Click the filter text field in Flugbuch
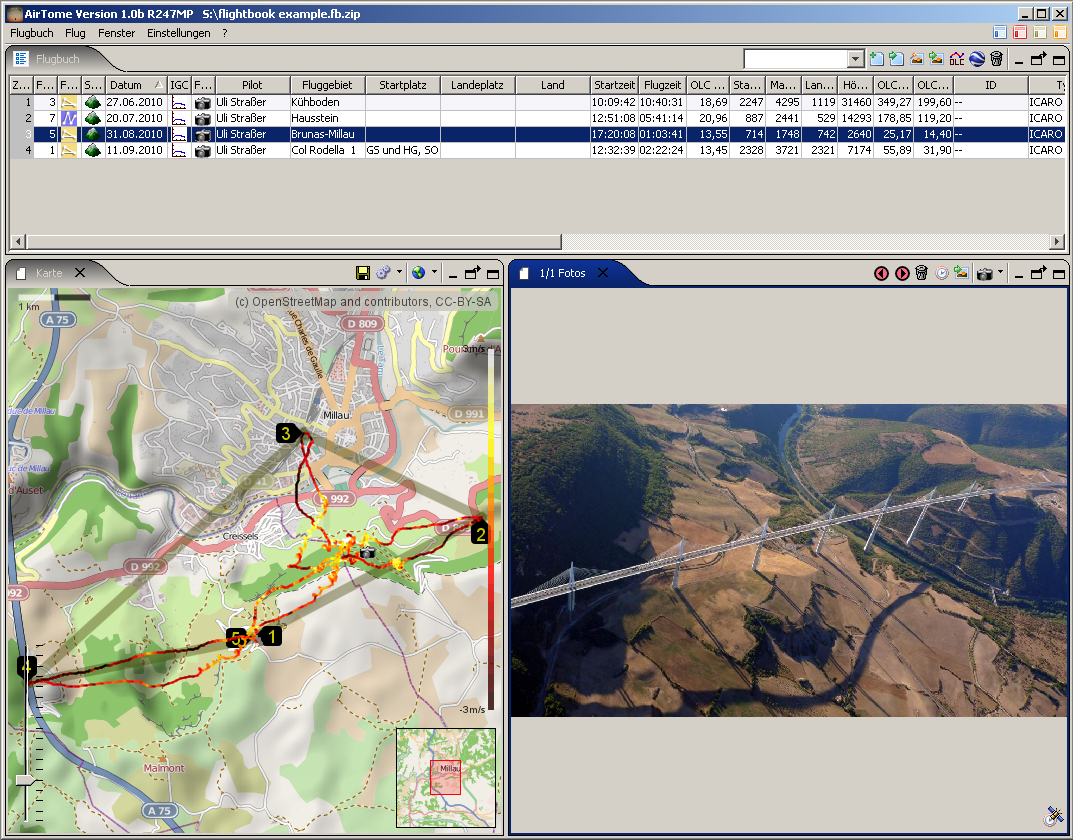The width and height of the screenshot is (1073, 840). pyautogui.click(x=796, y=60)
